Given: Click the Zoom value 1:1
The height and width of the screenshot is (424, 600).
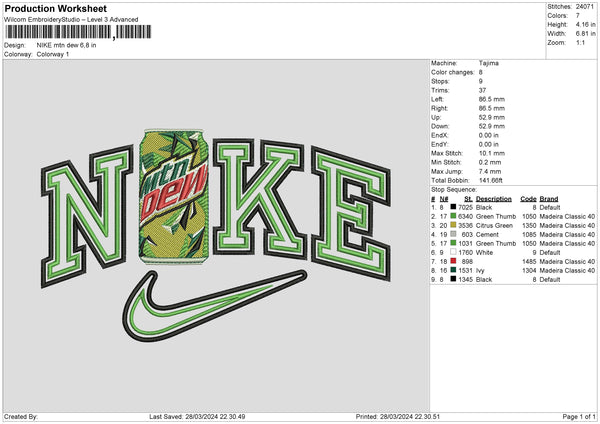Looking at the screenshot, I should [x=580, y=42].
